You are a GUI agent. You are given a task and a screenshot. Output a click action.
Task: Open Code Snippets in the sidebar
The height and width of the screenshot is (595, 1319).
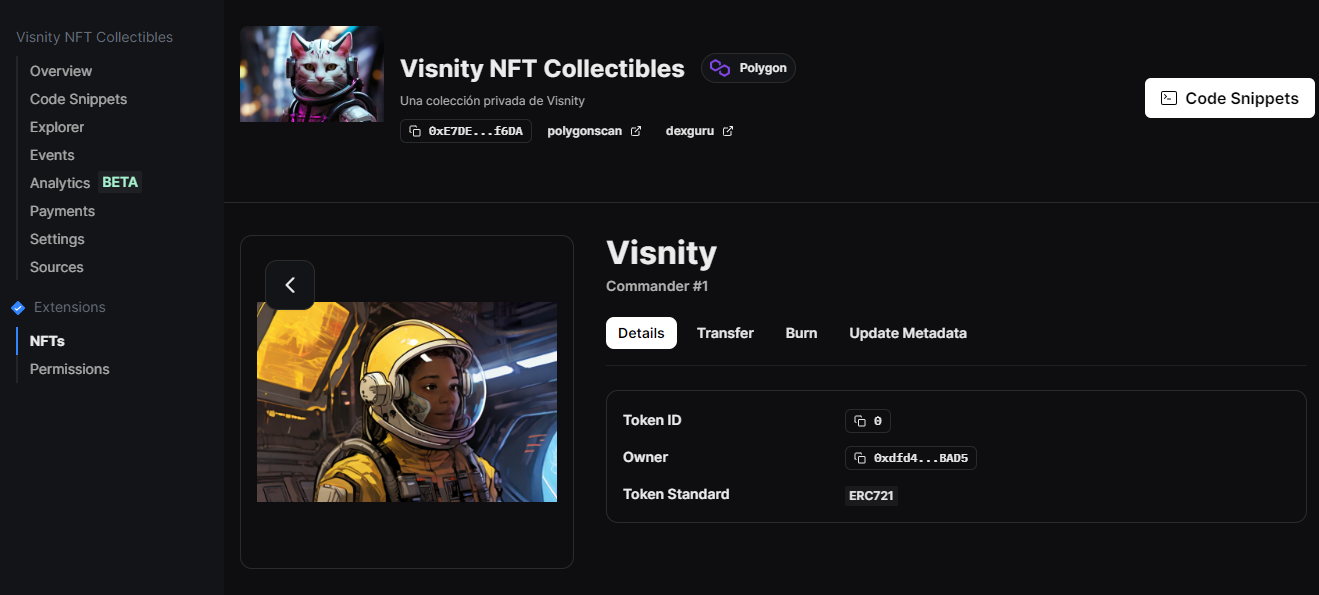(78, 99)
